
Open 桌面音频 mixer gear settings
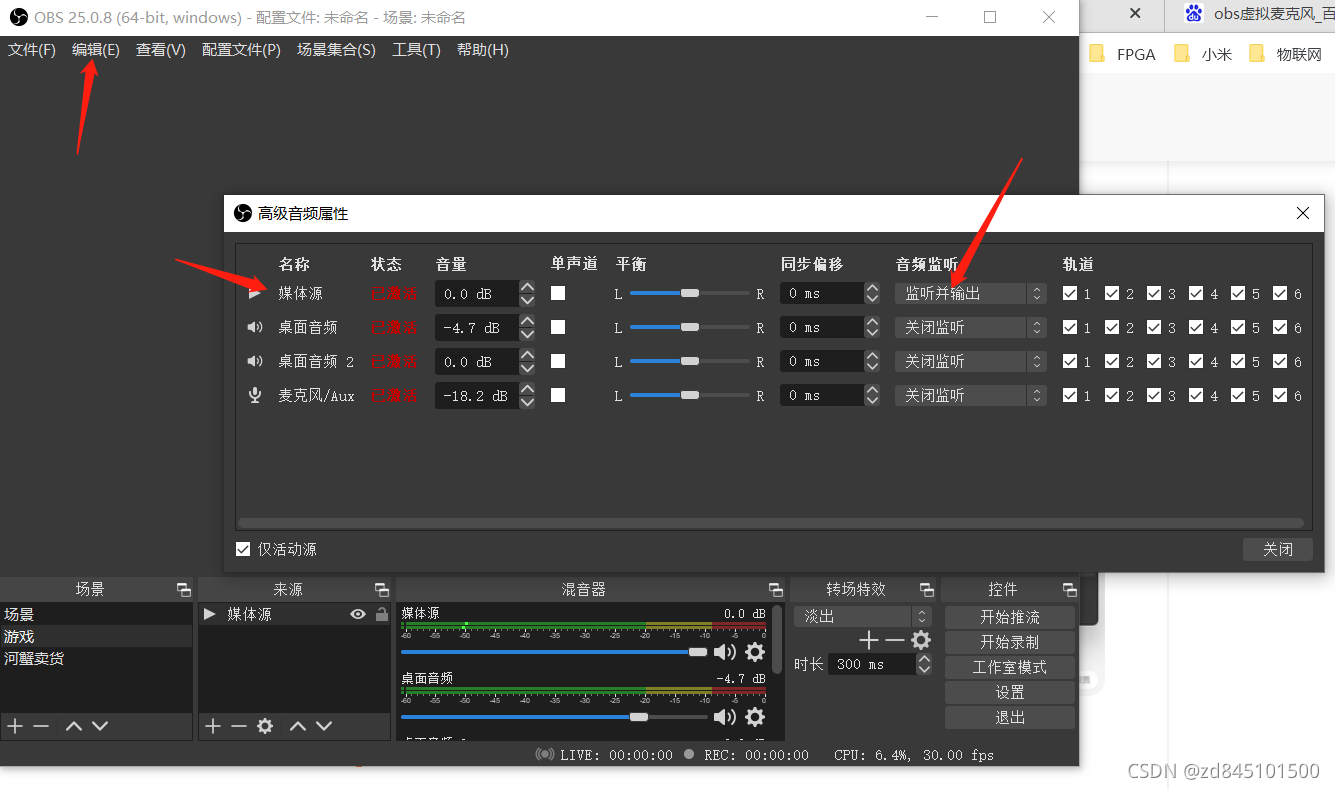point(755,717)
